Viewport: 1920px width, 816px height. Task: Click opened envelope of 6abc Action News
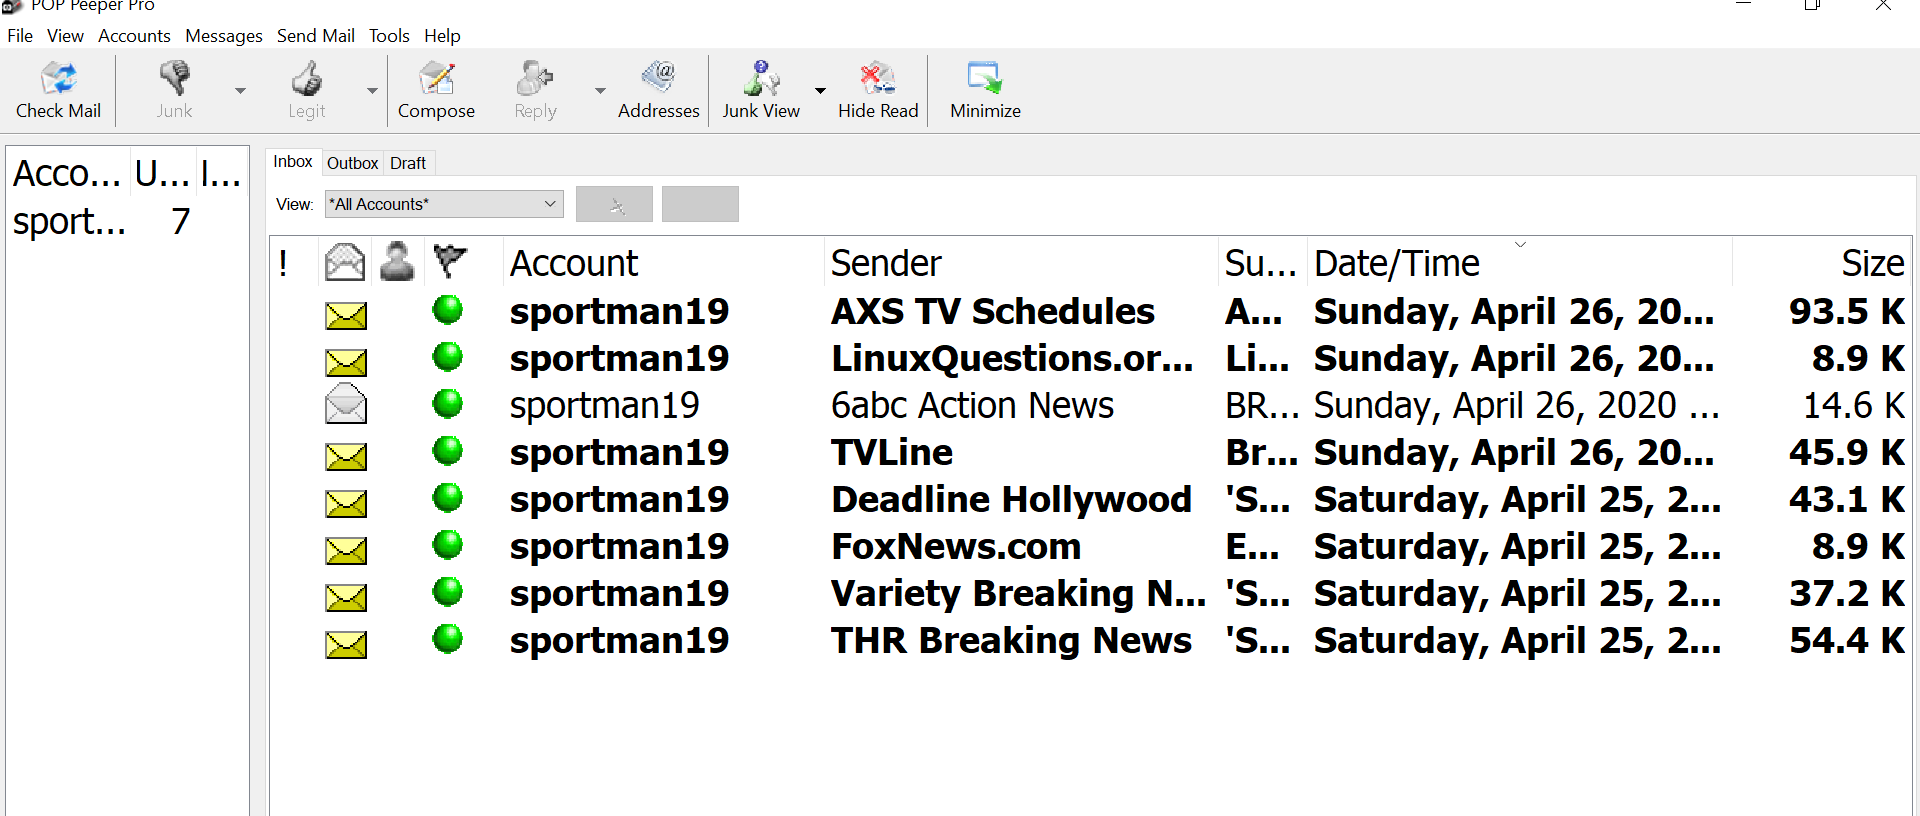click(x=346, y=404)
